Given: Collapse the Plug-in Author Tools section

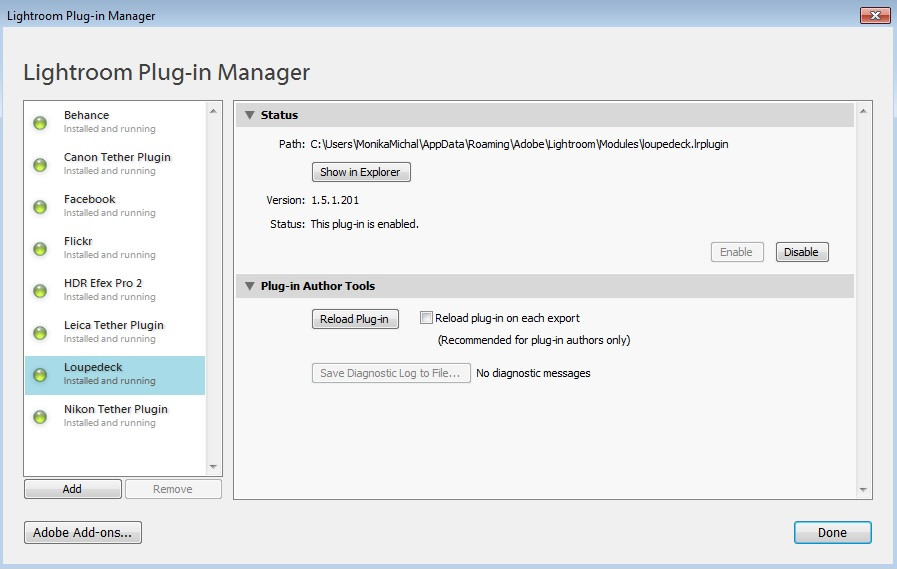Looking at the screenshot, I should tap(249, 286).
